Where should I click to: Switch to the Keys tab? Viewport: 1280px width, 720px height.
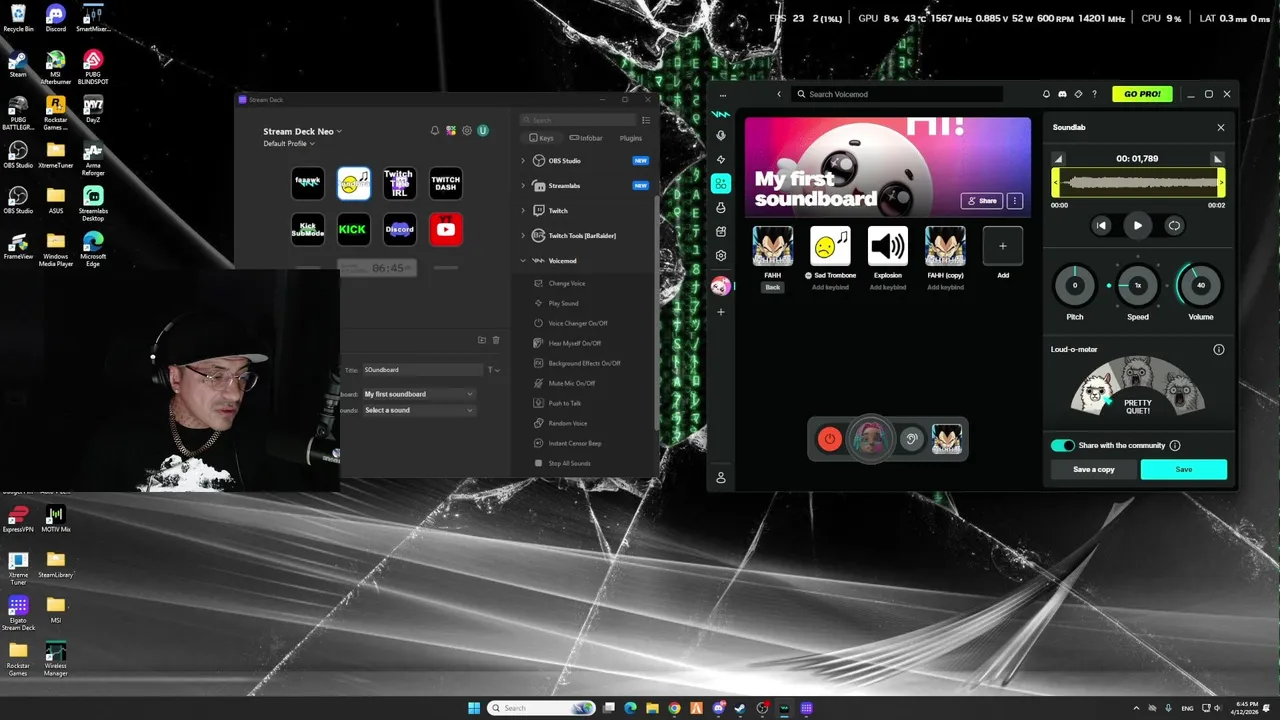click(x=542, y=138)
